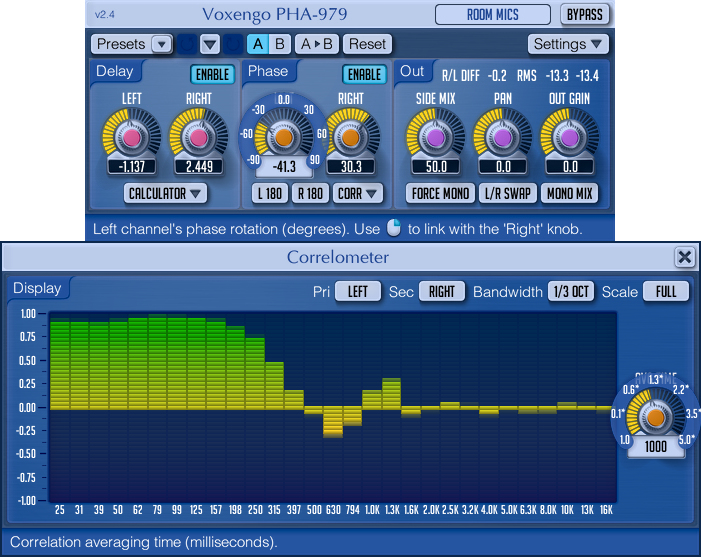Click the Delay section tab
This screenshot has width=701, height=557.
pos(115,72)
